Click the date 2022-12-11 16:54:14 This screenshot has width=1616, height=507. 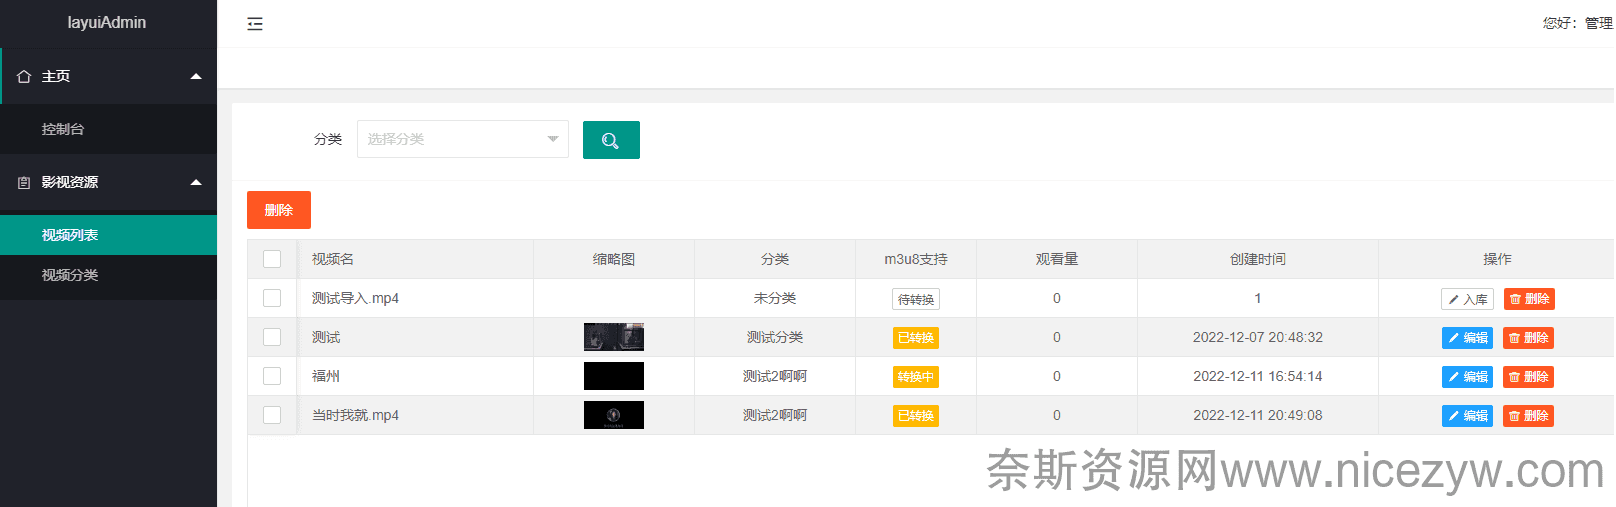pos(1258,376)
